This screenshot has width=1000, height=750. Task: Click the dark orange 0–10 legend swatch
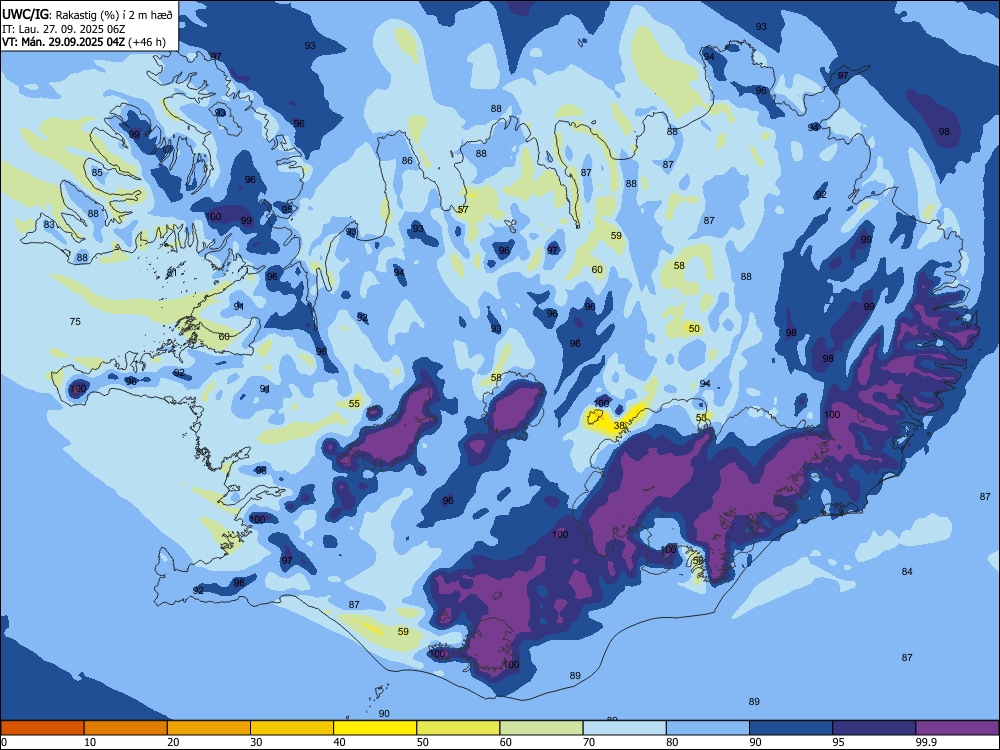pyautogui.click(x=42, y=728)
